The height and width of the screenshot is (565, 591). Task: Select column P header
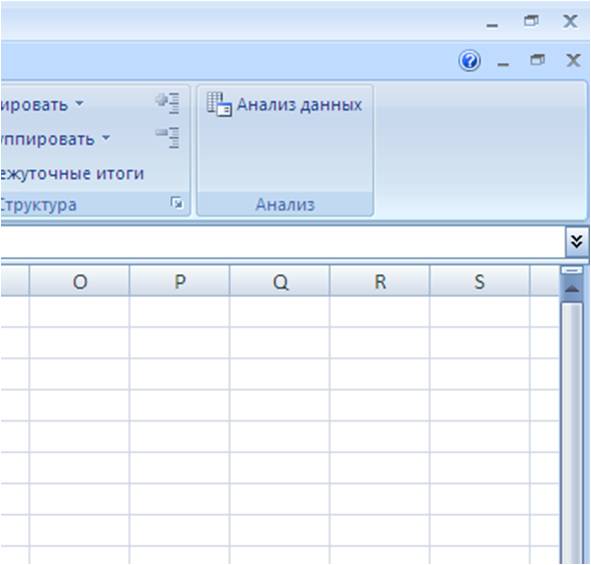click(x=180, y=281)
